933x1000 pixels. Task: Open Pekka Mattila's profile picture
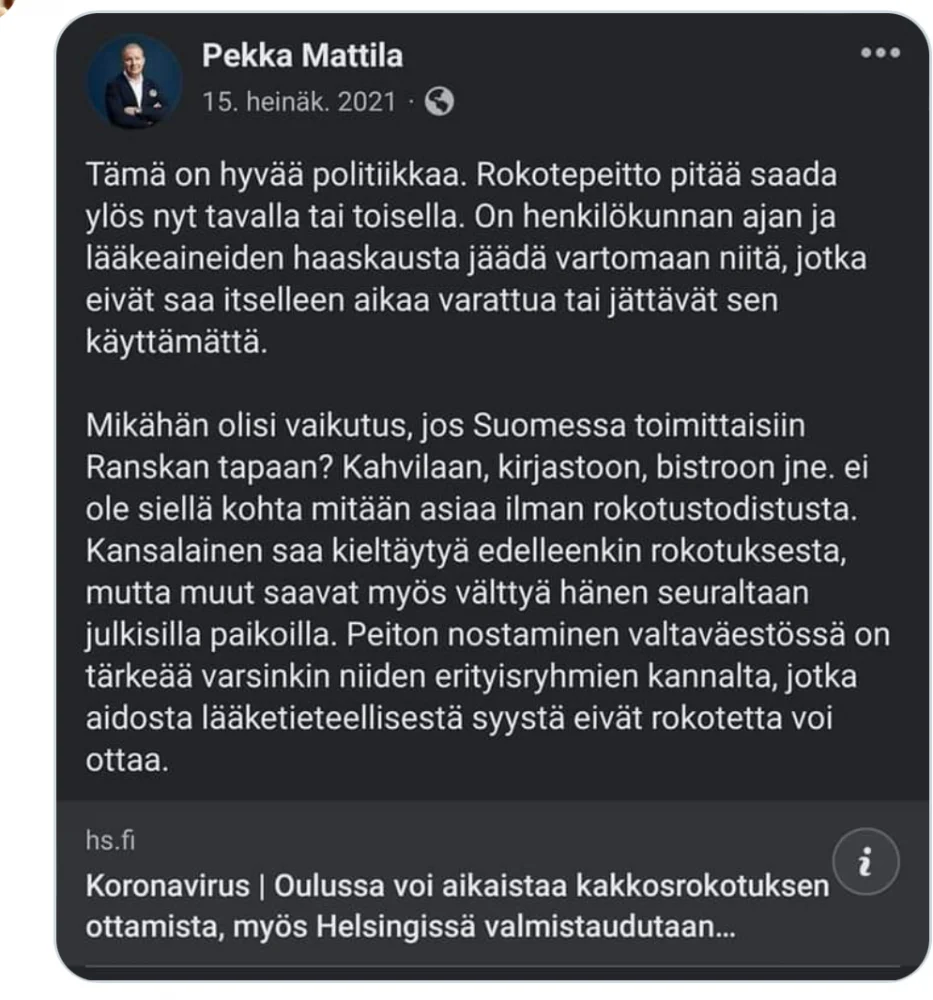134,85
